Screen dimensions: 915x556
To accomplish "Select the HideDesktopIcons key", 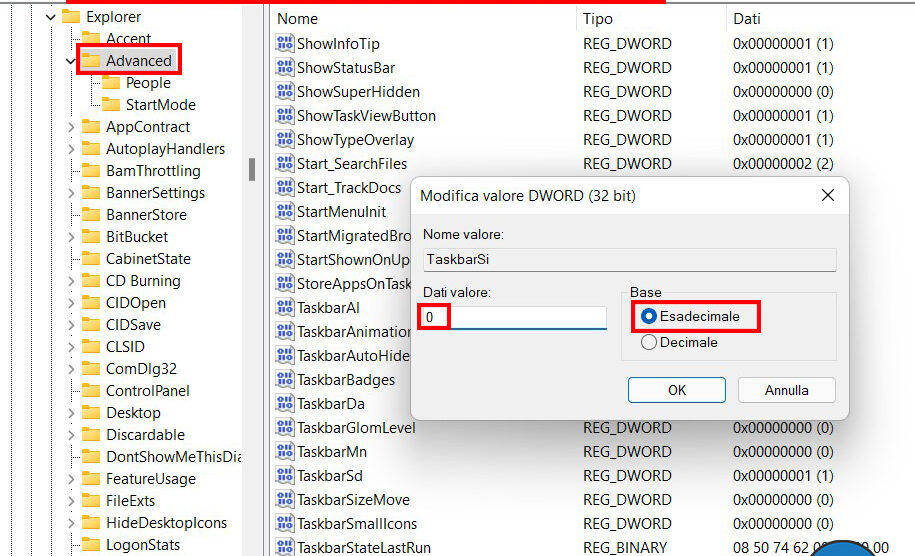I will (x=166, y=523).
